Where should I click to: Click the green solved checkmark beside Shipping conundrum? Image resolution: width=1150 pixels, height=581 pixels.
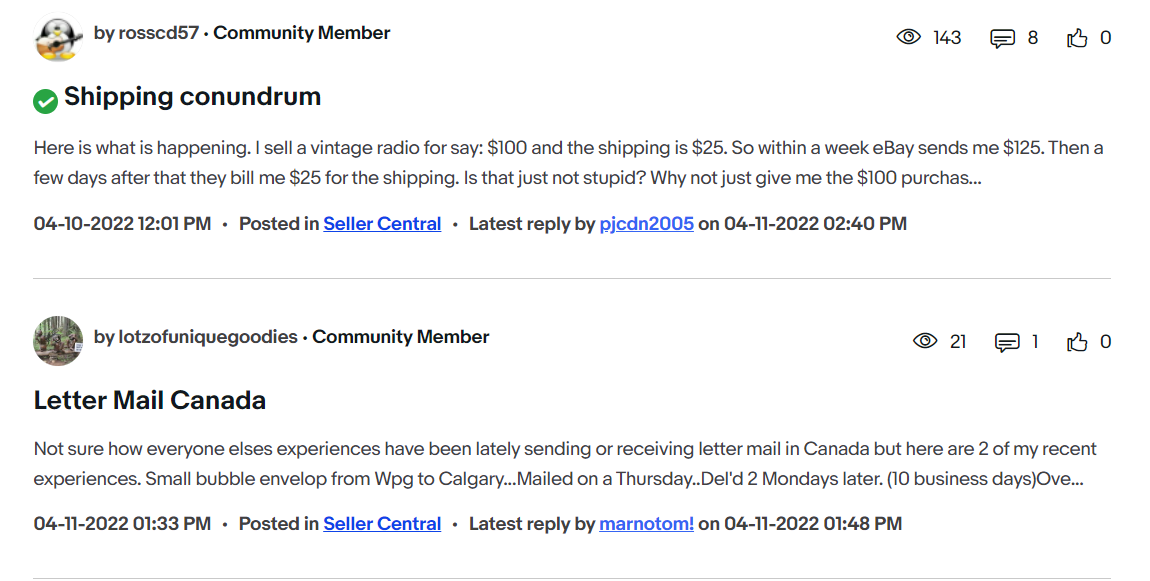tap(45, 100)
